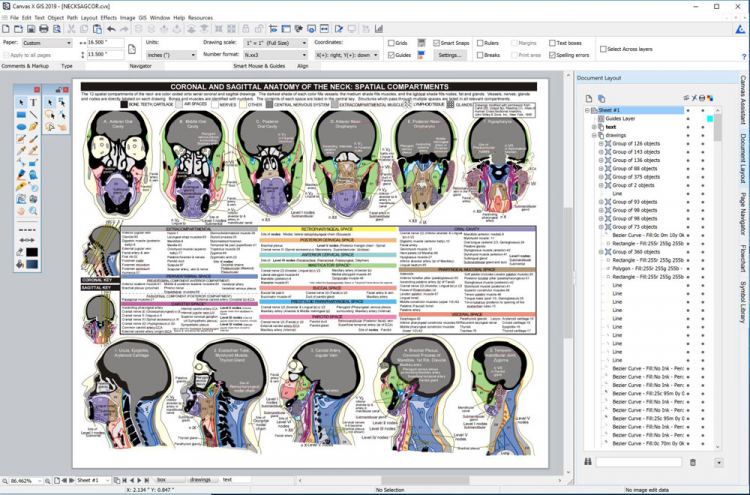Expand Group of 375 objects
The width and height of the screenshot is (750, 495).
tap(601, 177)
